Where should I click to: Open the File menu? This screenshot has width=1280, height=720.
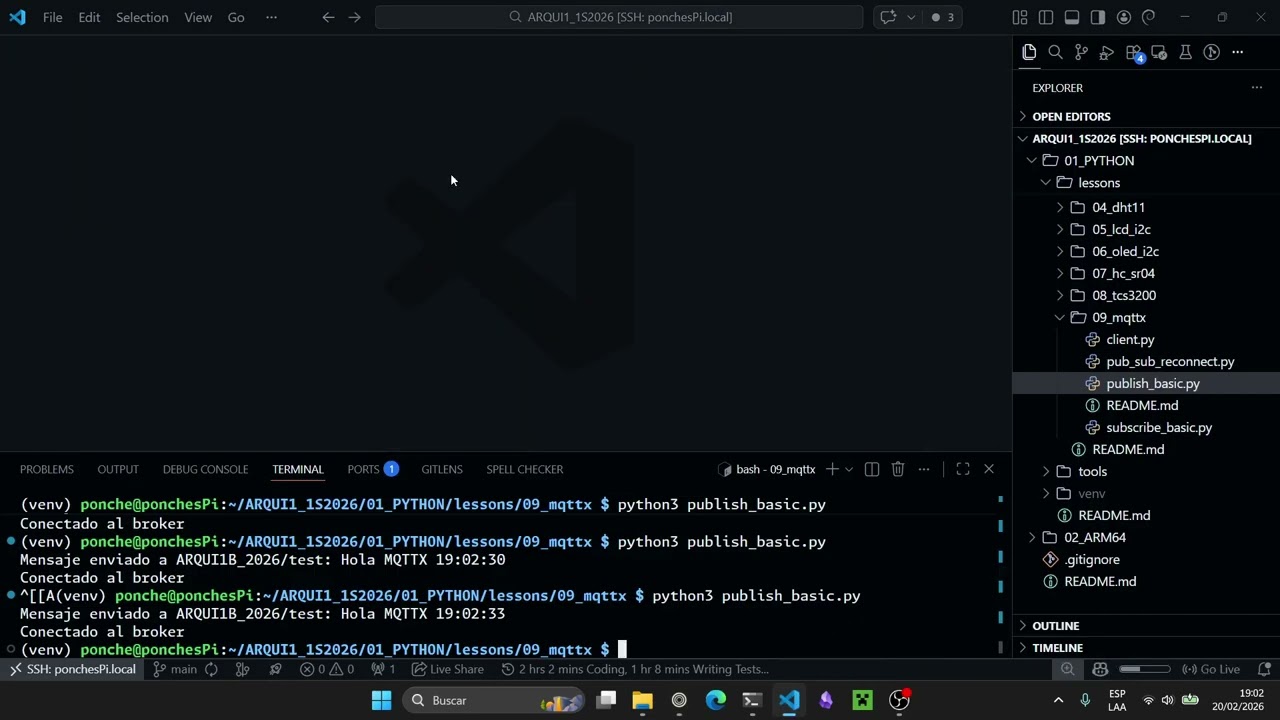point(53,17)
